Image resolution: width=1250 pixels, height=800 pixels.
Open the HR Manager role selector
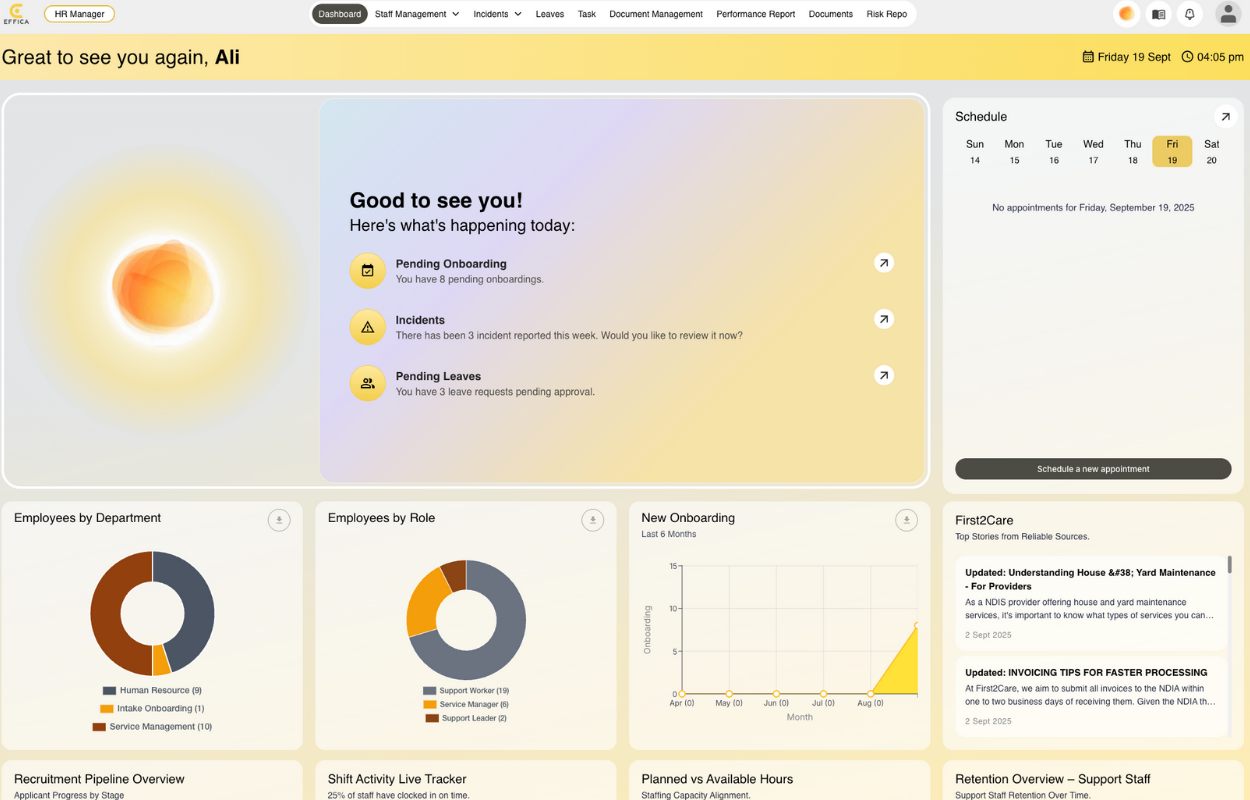pyautogui.click(x=79, y=14)
